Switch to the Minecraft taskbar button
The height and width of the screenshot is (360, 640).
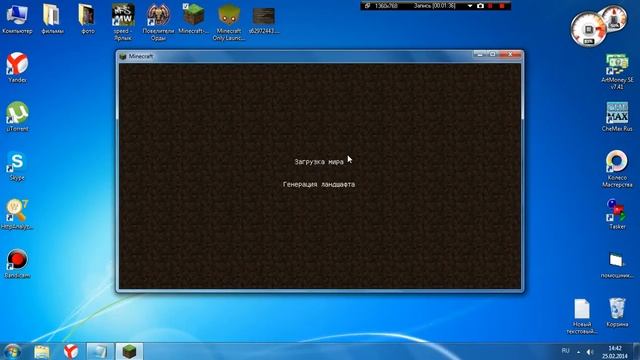129,351
